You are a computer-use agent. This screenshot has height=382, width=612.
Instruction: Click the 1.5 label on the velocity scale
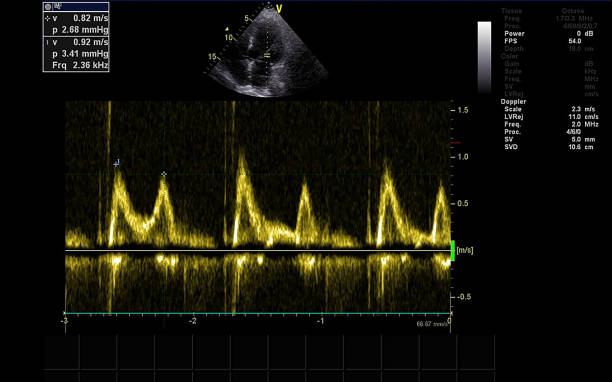tap(463, 110)
